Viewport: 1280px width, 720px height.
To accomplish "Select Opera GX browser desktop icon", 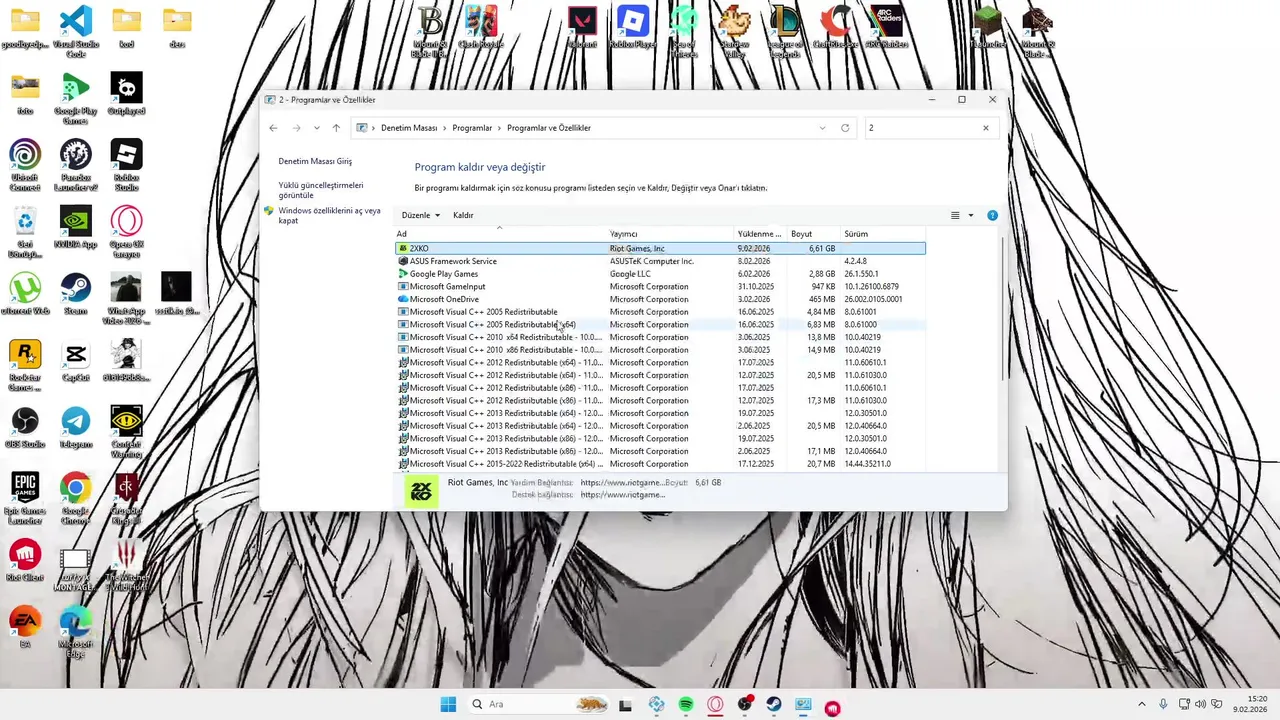I will tap(126, 232).
